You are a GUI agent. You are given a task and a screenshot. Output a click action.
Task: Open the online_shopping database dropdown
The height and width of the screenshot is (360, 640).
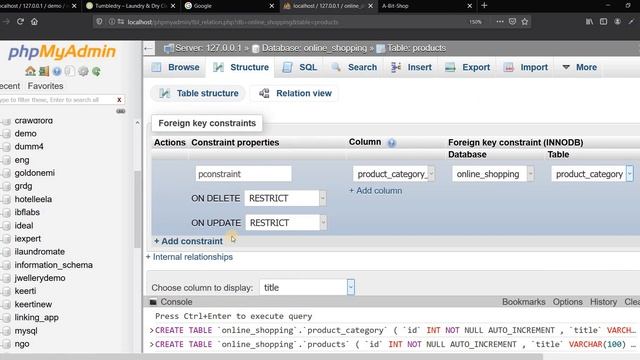(x=493, y=174)
